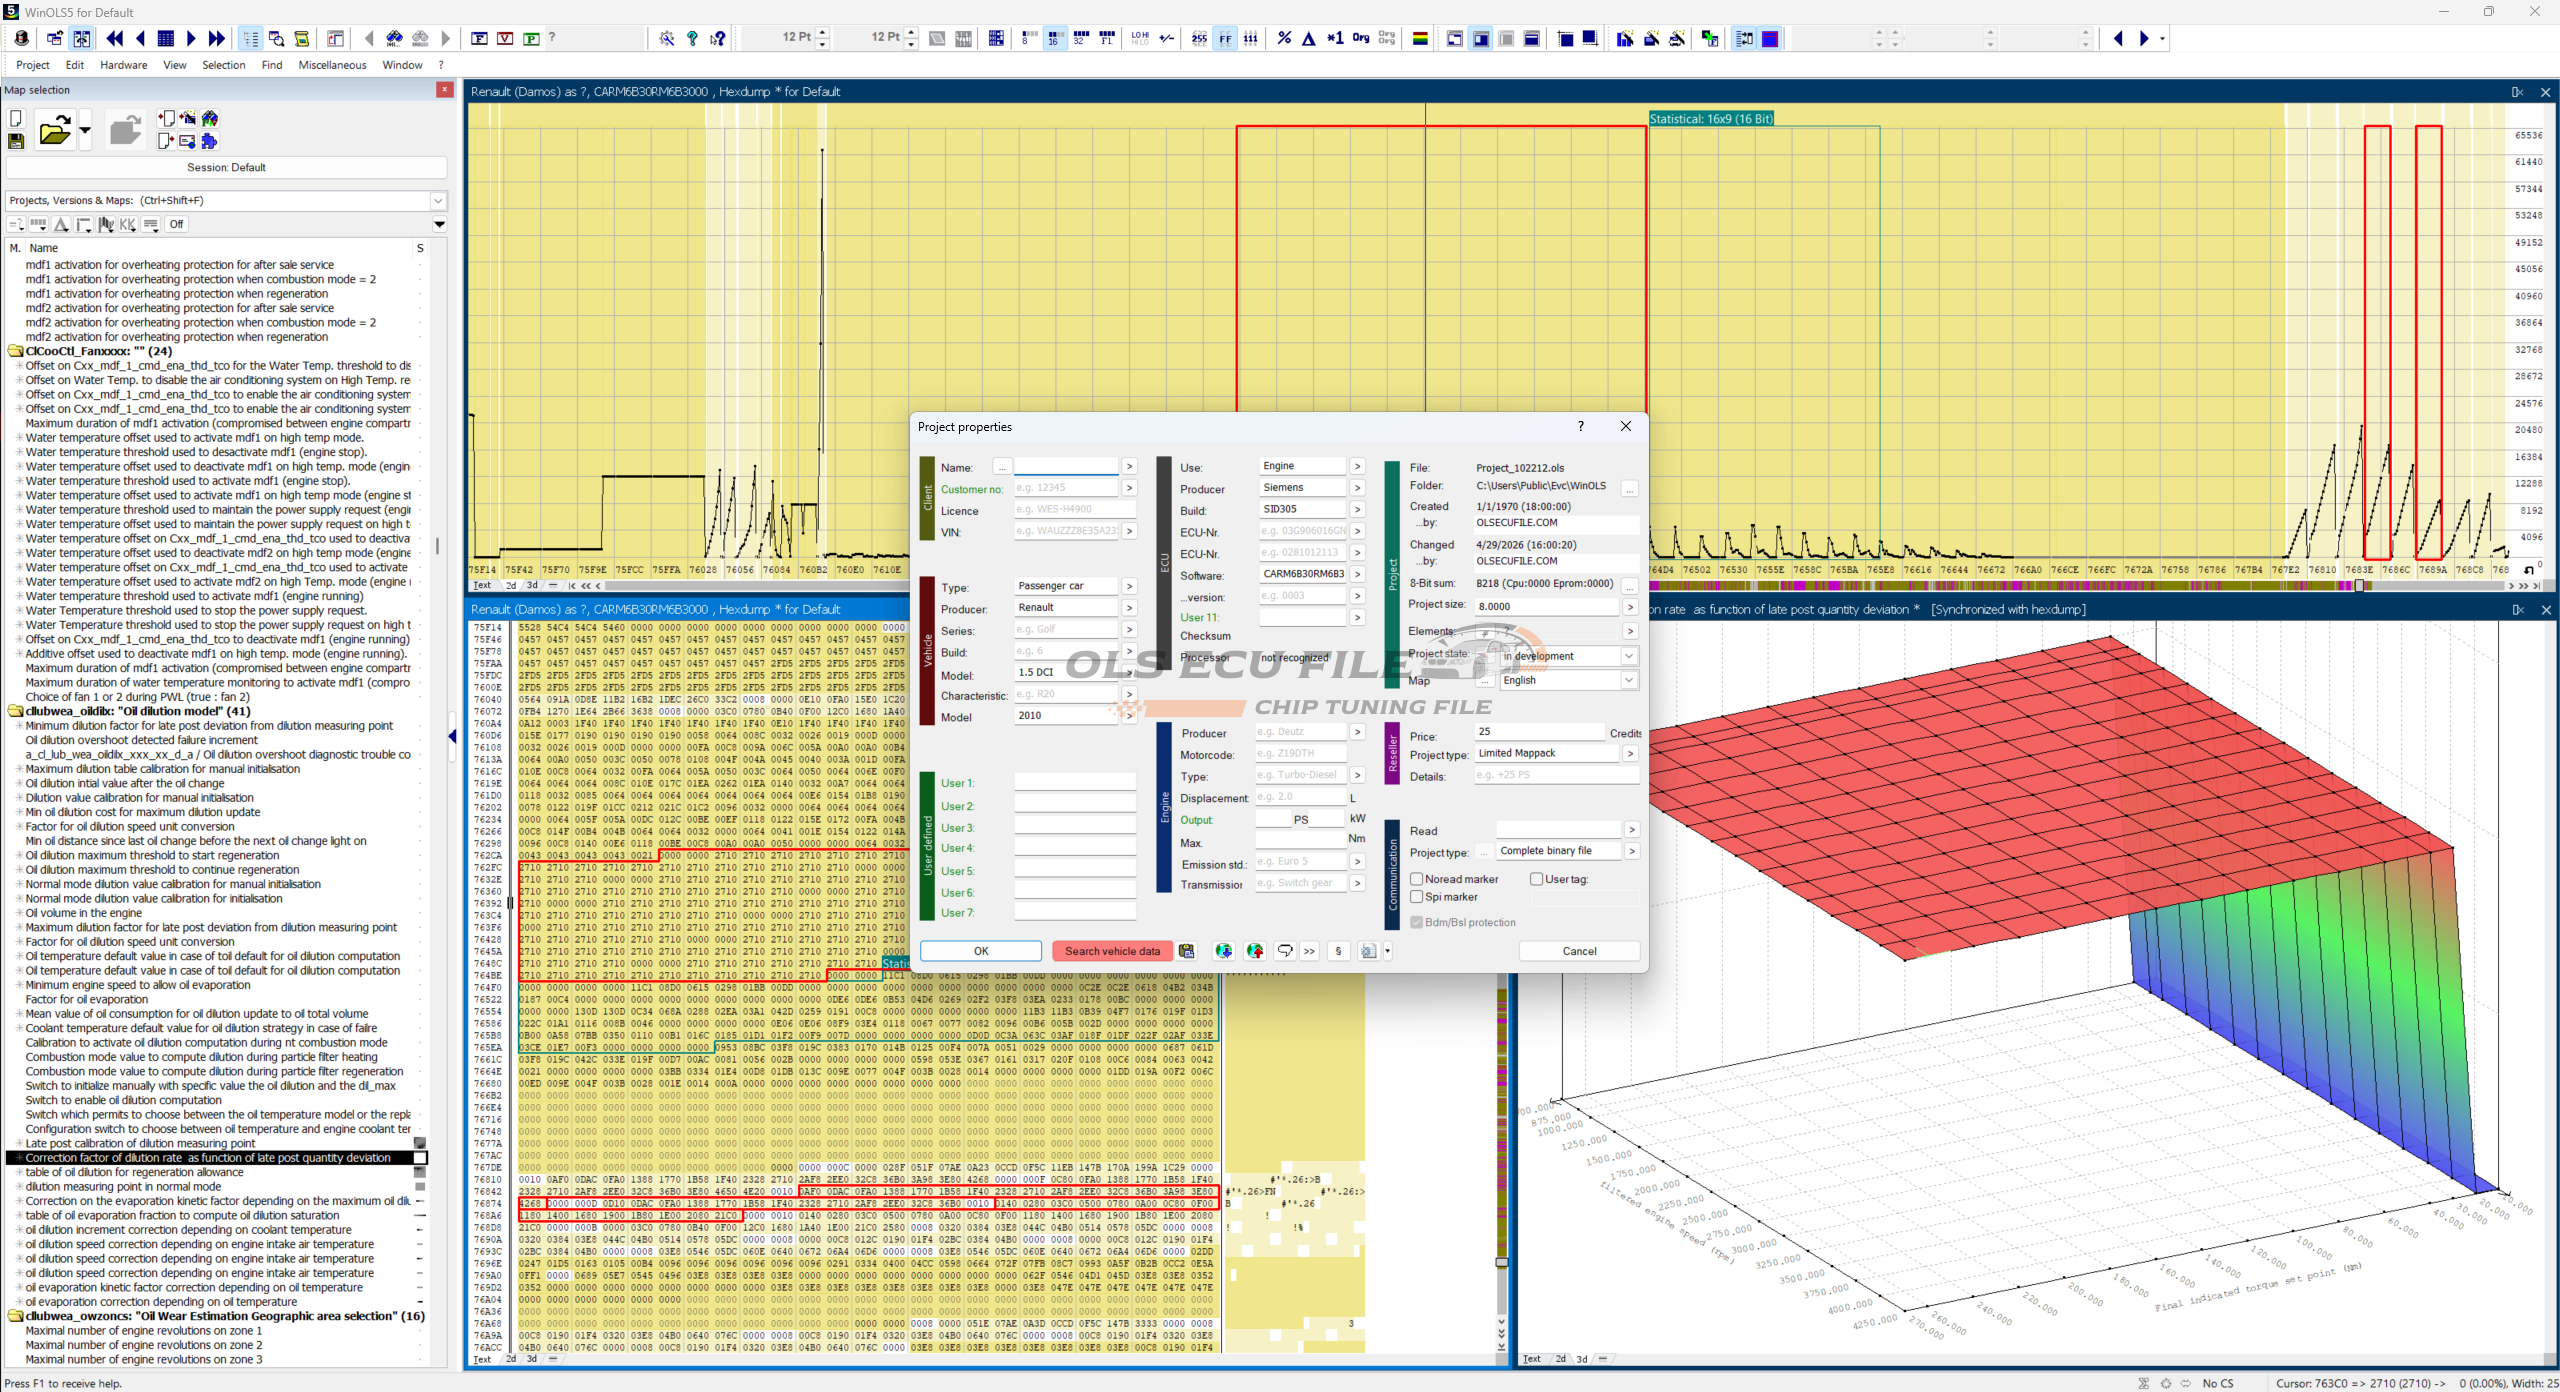Open the arrow menu next to Software field
Screen dimensions: 2560x1392
[1358, 574]
